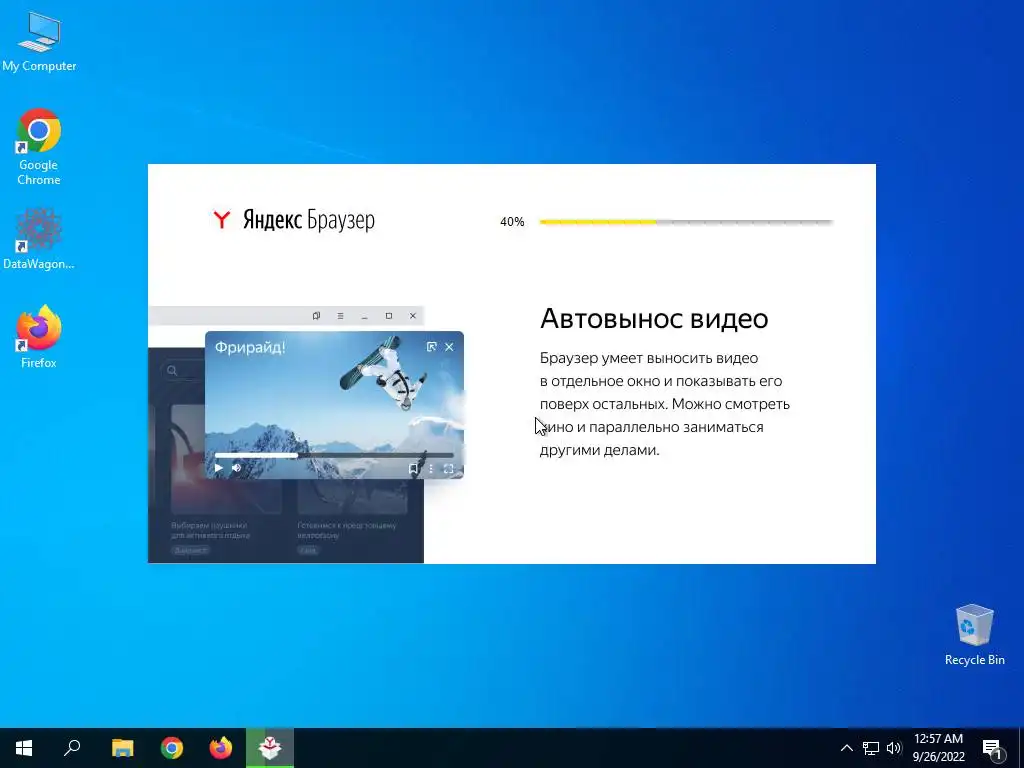Image resolution: width=1024 pixels, height=768 pixels.
Task: Open taskbar search magnifier
Action: point(72,748)
